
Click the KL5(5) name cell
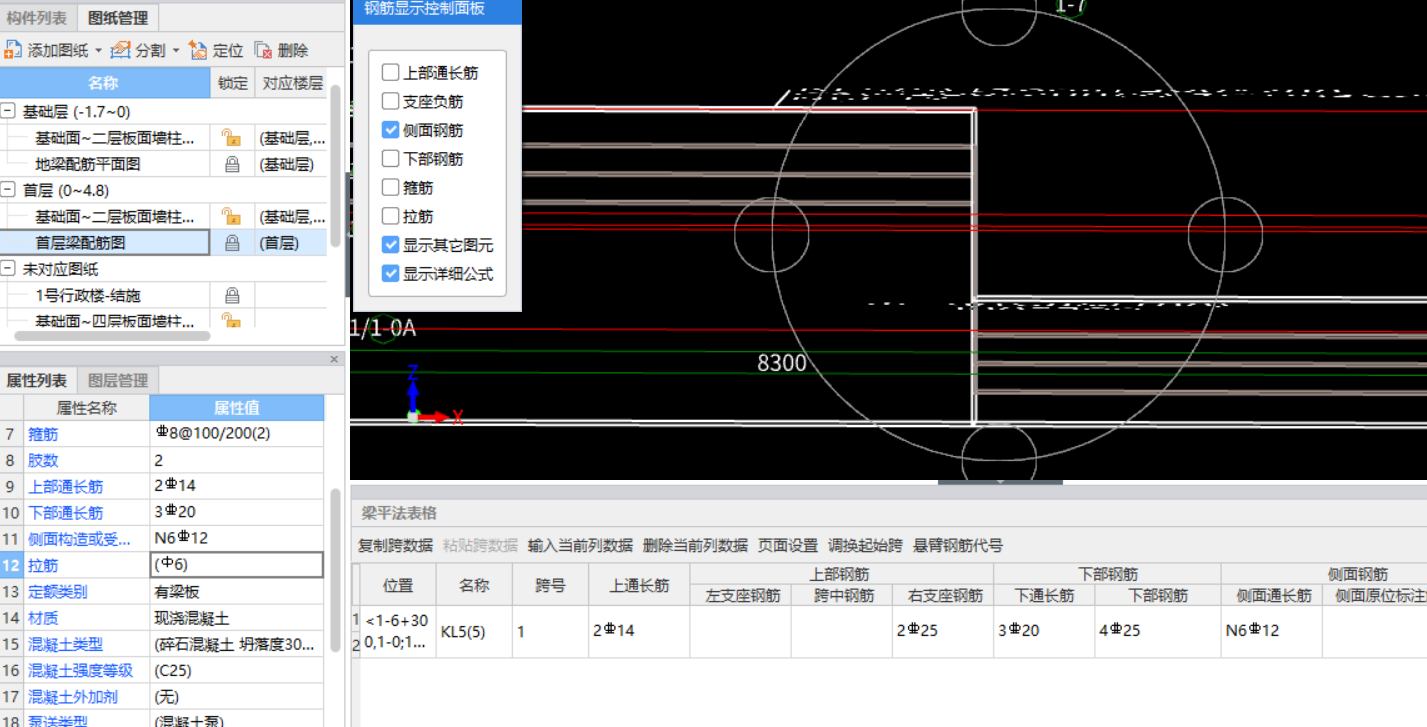(x=474, y=631)
